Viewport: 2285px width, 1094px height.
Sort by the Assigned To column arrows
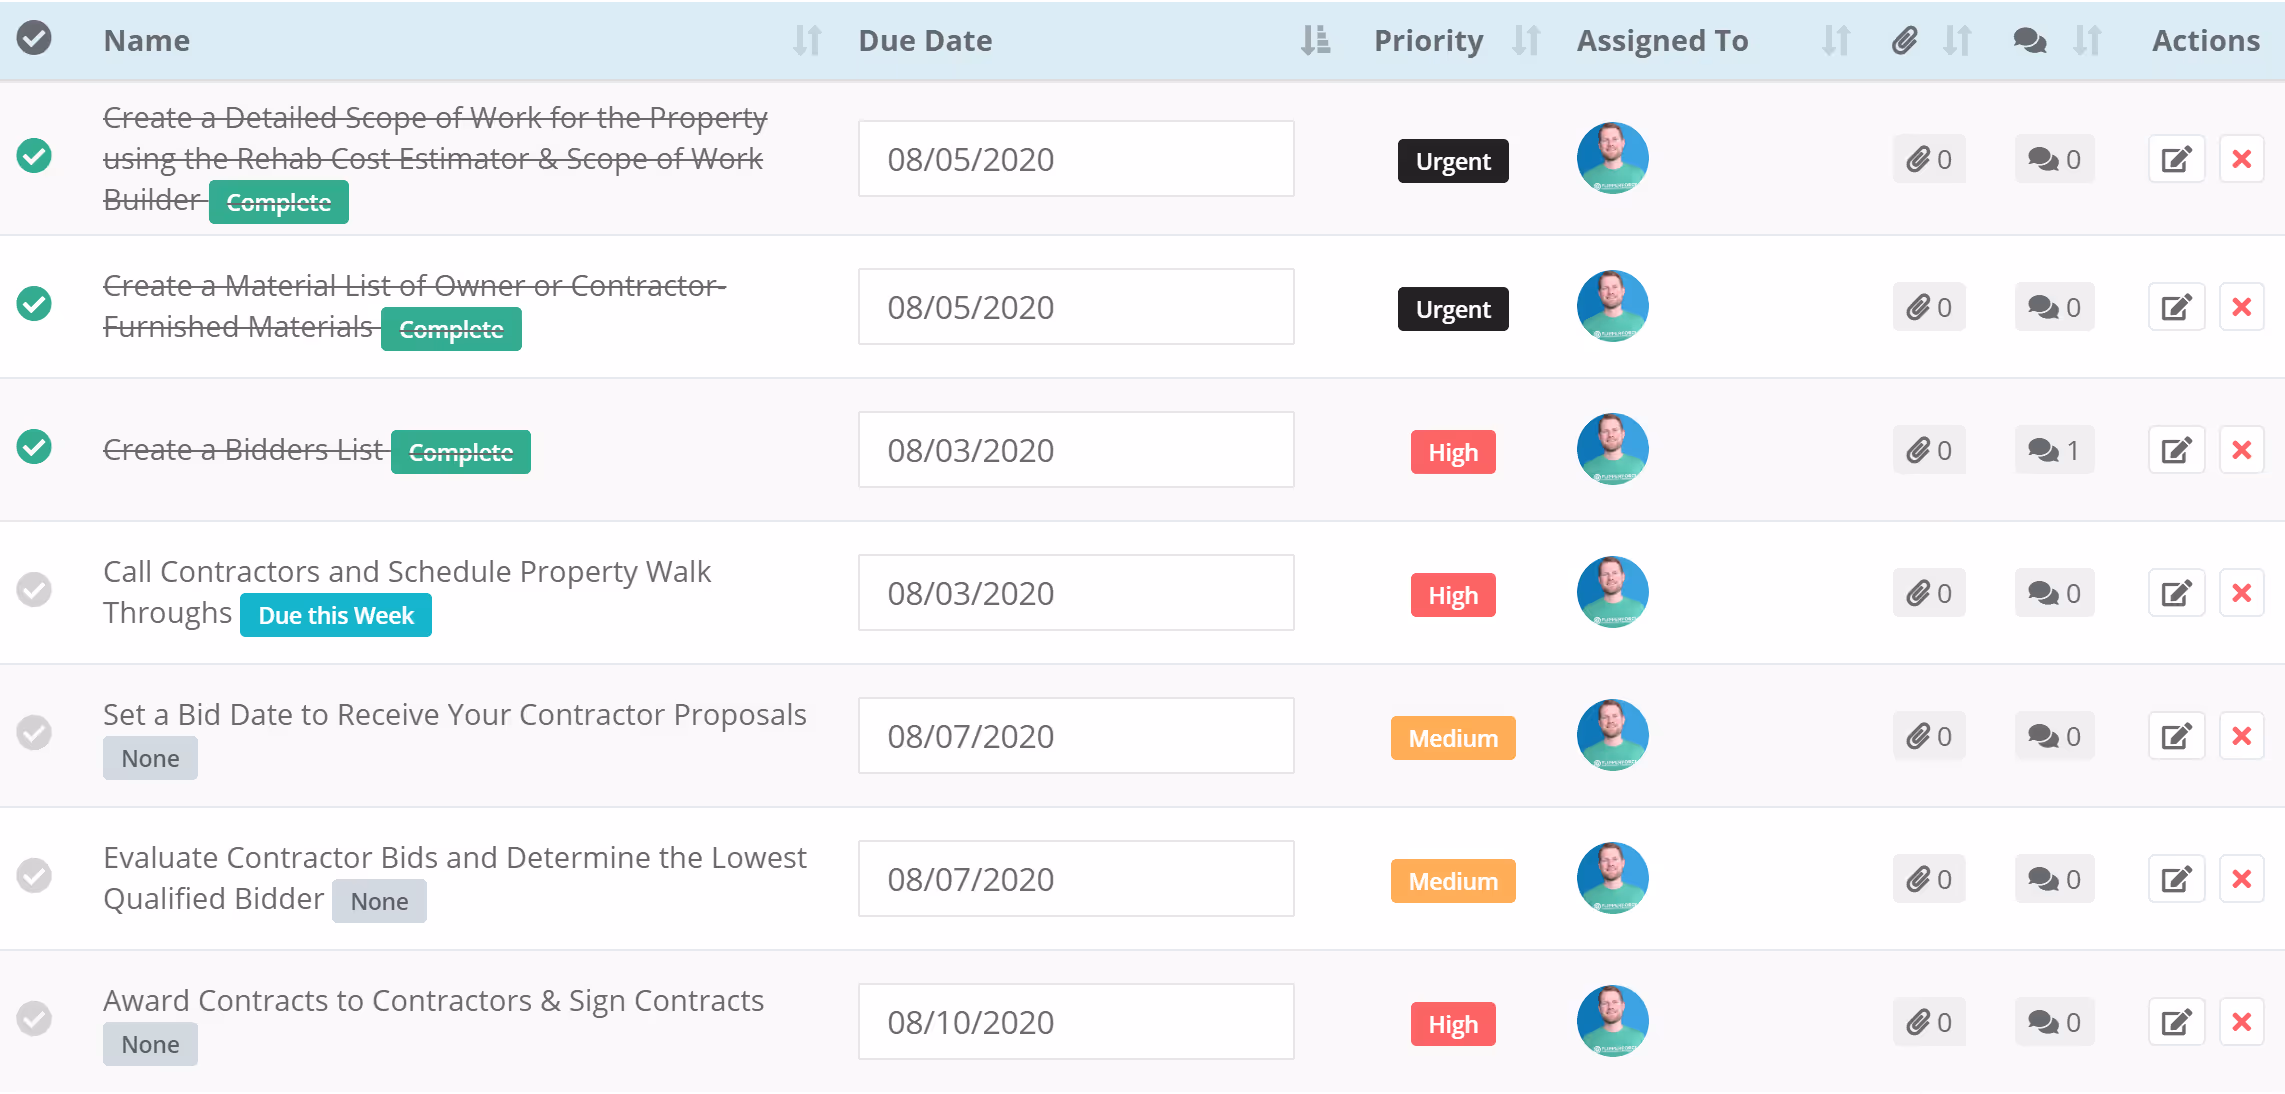coord(1836,40)
